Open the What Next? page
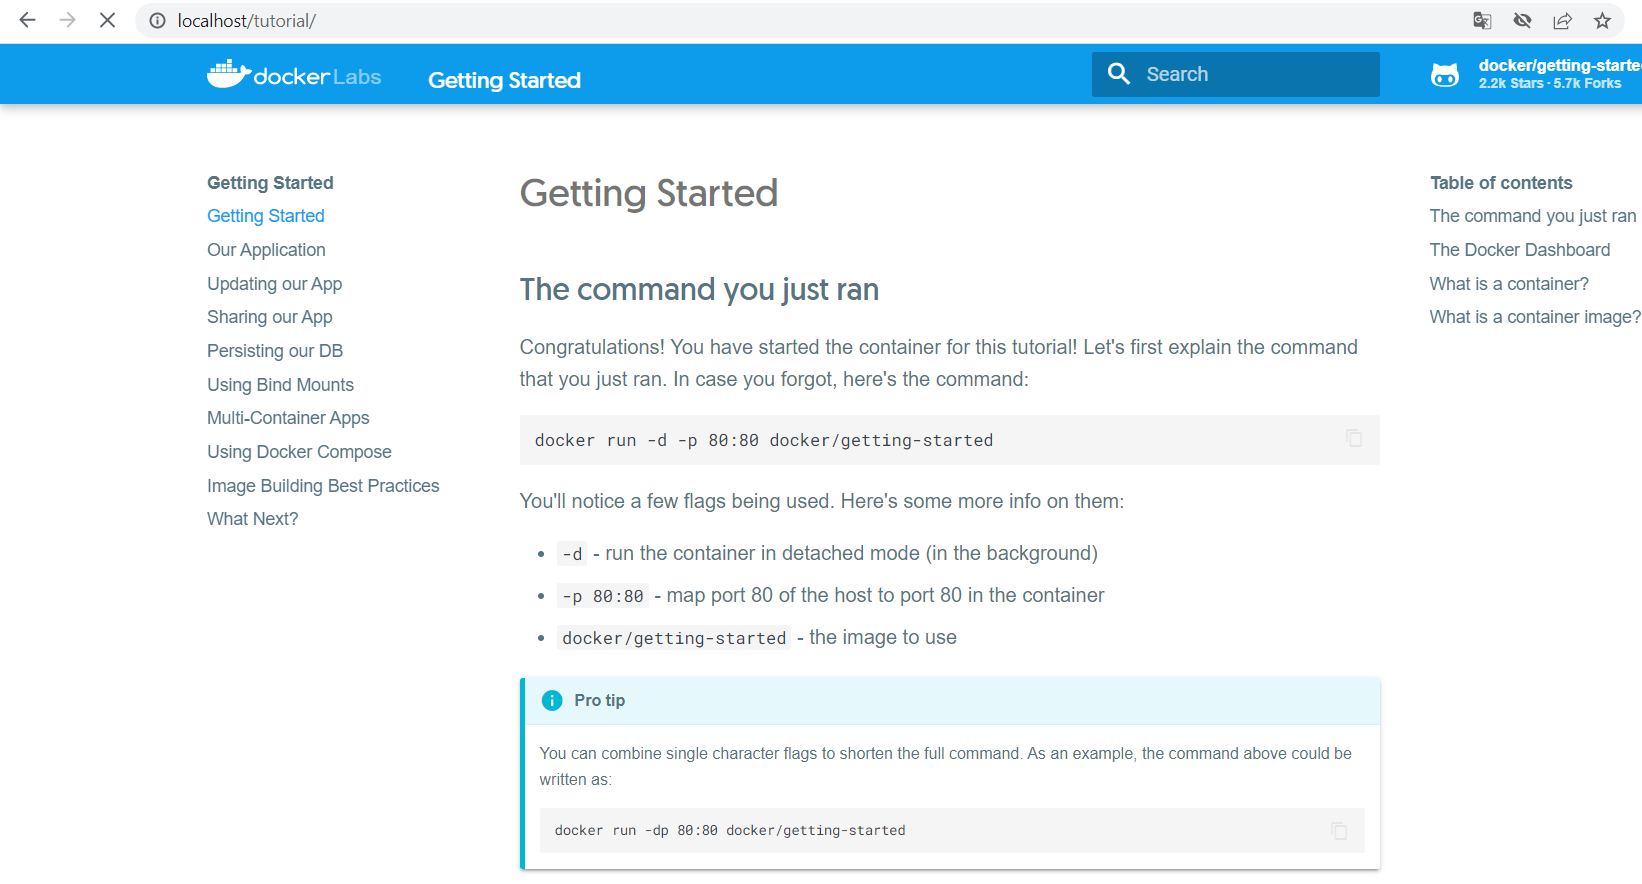This screenshot has height=884, width=1642. (x=253, y=519)
